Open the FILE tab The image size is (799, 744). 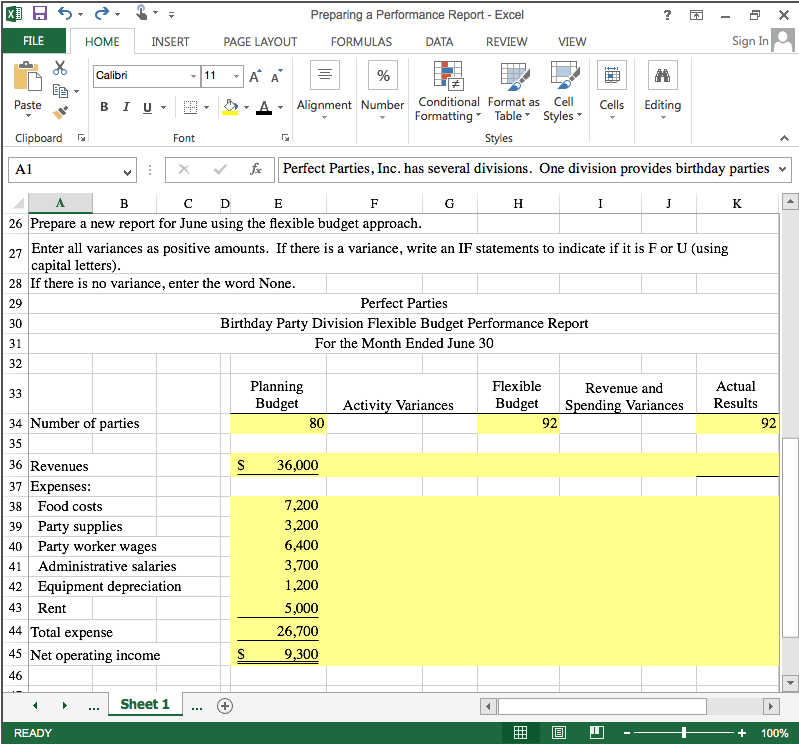click(34, 41)
